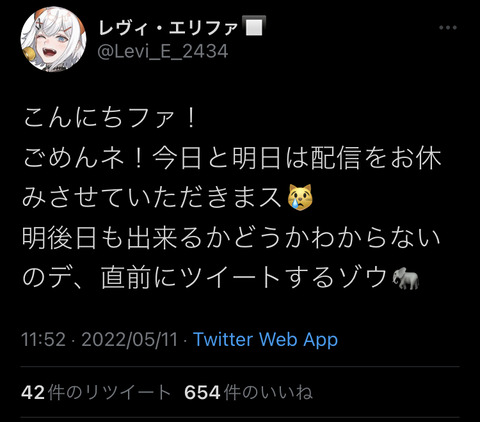Viewport: 480px width, 422px height.
Task: View the 42件のリツイート list
Action: [96, 392]
